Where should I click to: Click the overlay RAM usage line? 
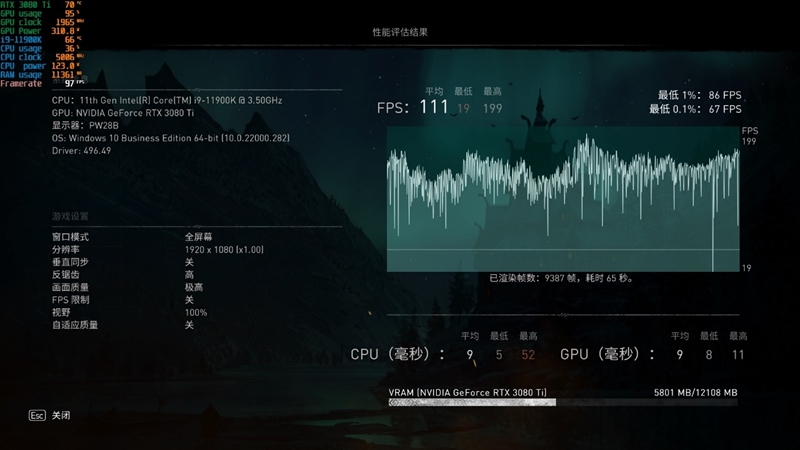tap(41, 74)
